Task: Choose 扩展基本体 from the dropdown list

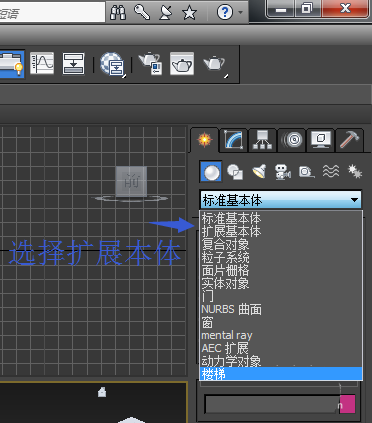Action: pyautogui.click(x=282, y=231)
